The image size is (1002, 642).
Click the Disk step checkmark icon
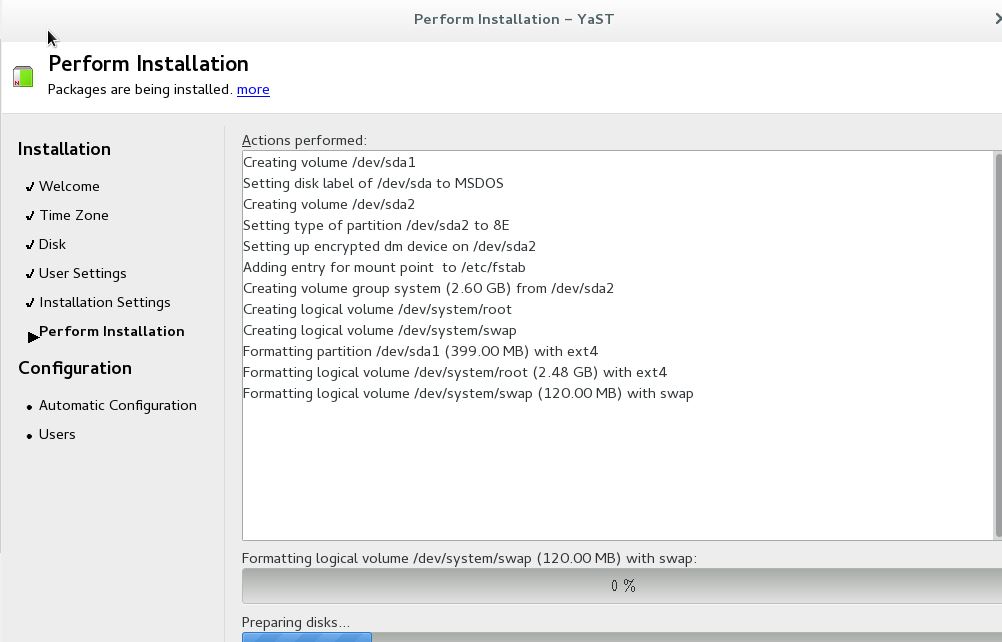pos(30,245)
